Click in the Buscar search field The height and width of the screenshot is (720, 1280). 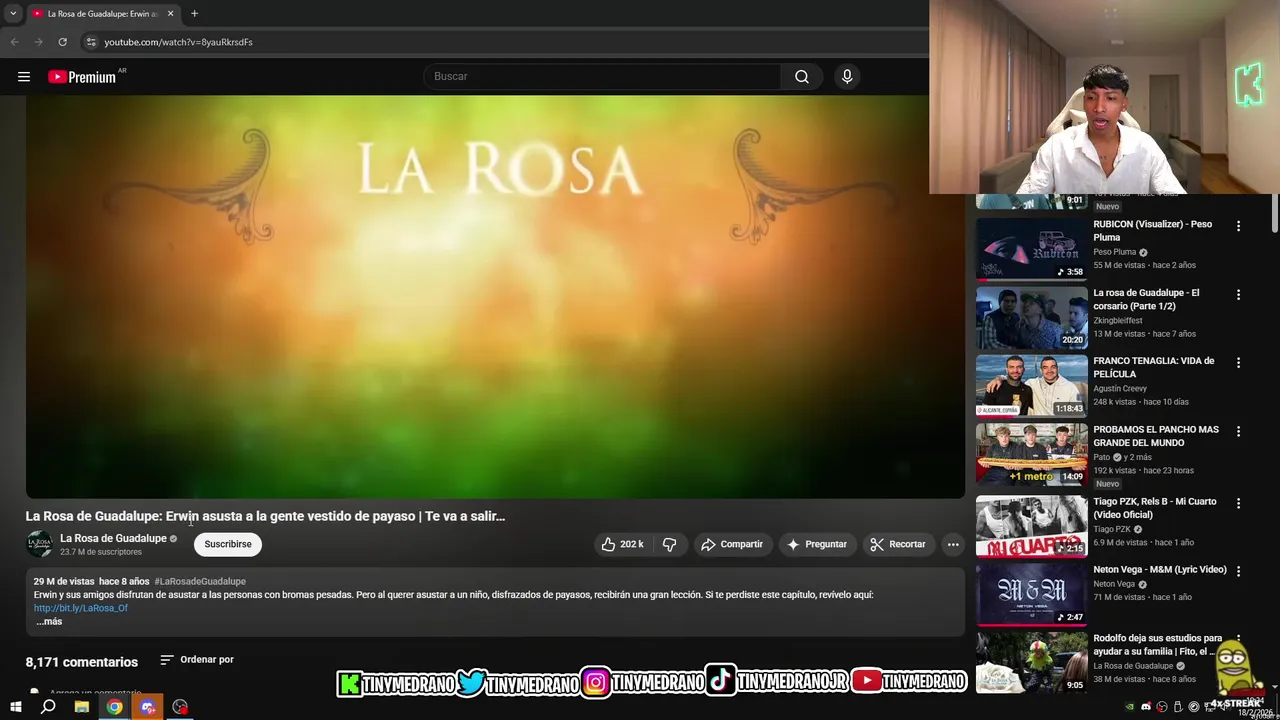point(603,77)
